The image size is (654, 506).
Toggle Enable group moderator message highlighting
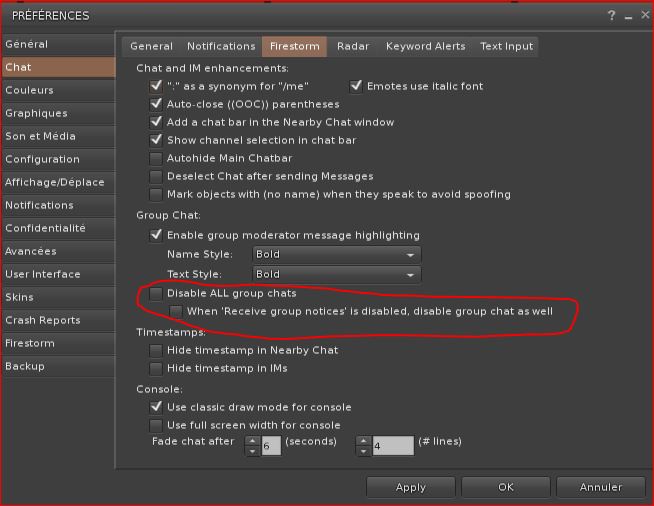pyautogui.click(x=156, y=235)
